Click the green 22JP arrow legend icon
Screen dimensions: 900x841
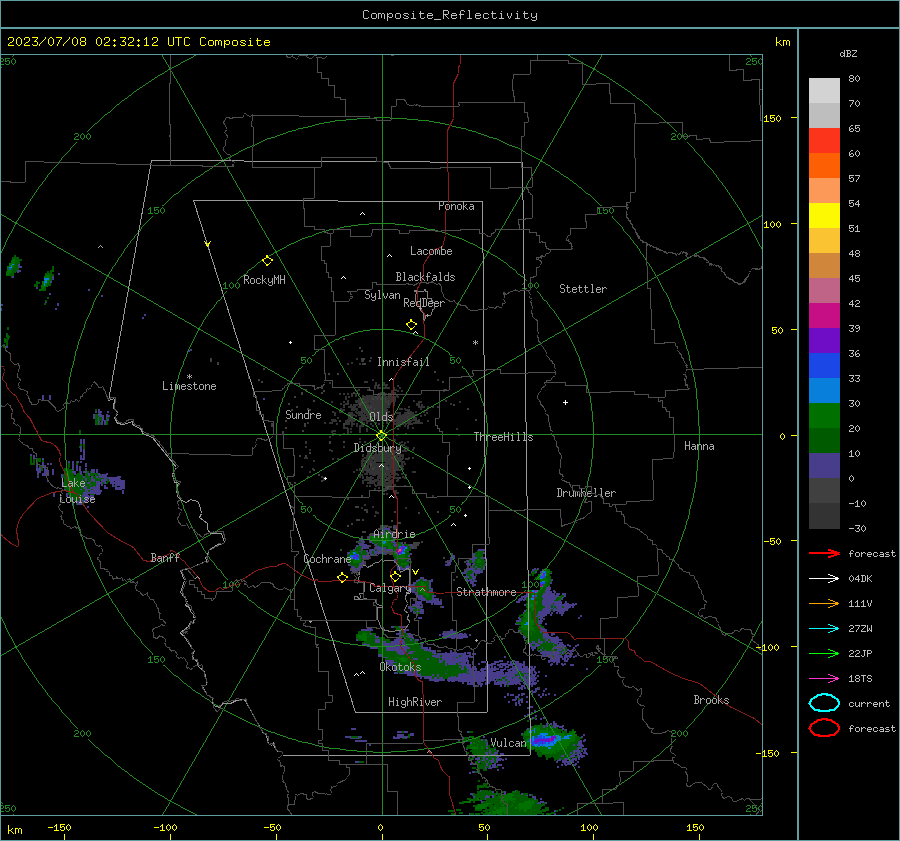[x=824, y=653]
